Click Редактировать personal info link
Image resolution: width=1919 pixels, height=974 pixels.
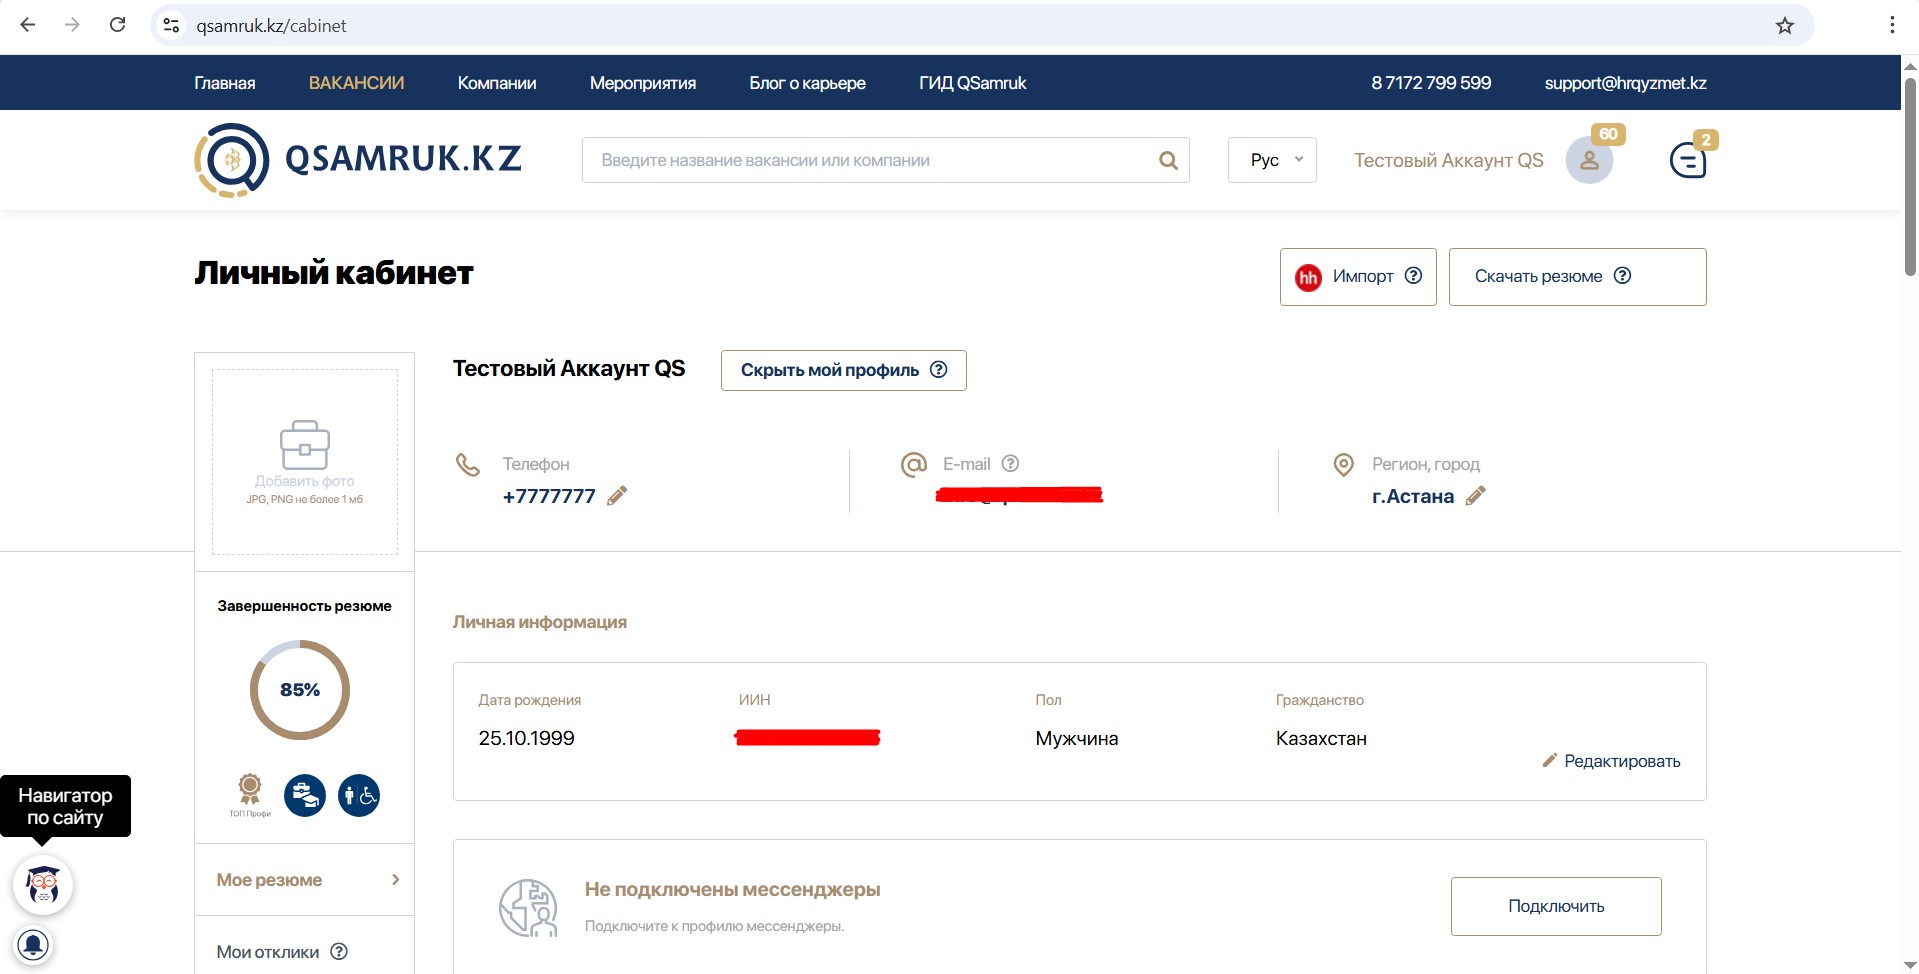point(1611,761)
